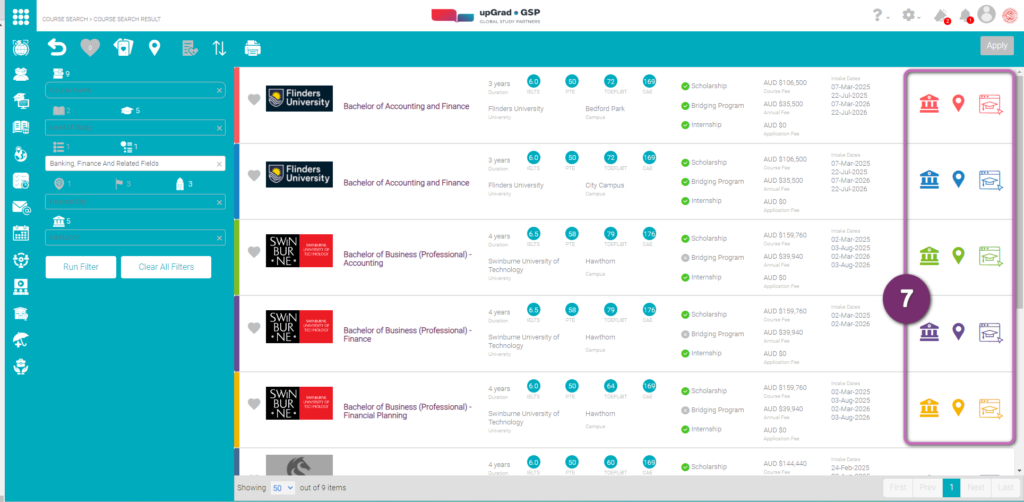The width and height of the screenshot is (1024, 502).
Task: Click the sort arrows icon
Action: click(x=220, y=47)
